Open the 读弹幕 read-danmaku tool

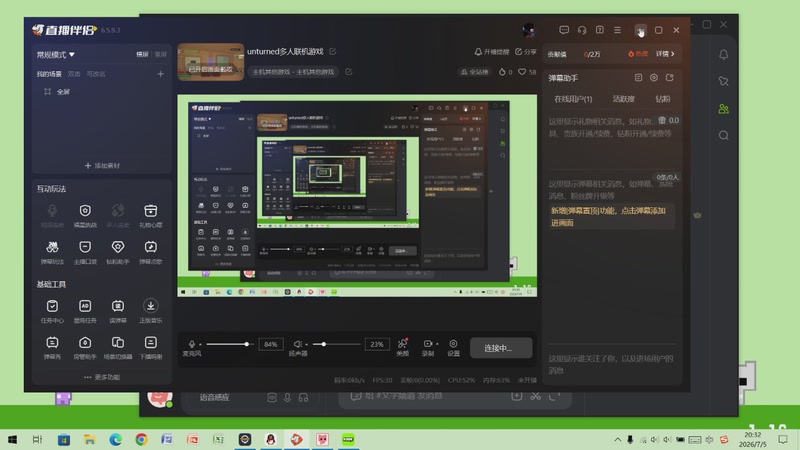click(118, 311)
